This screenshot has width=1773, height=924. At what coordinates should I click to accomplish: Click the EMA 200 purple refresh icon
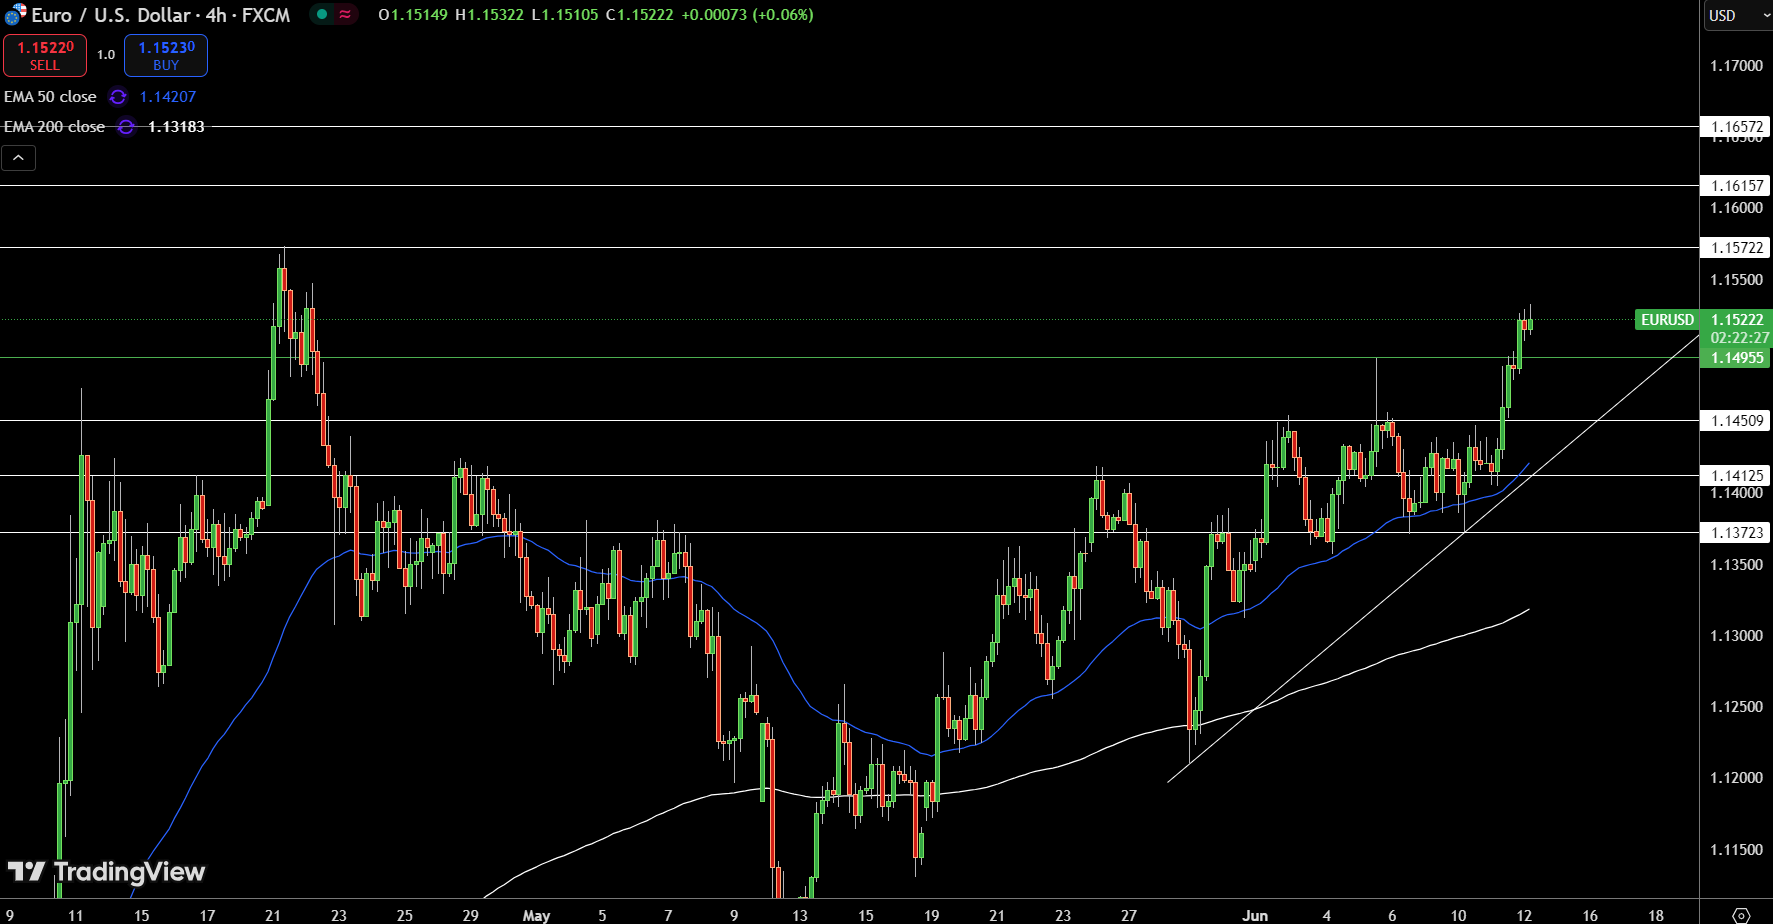pos(126,127)
